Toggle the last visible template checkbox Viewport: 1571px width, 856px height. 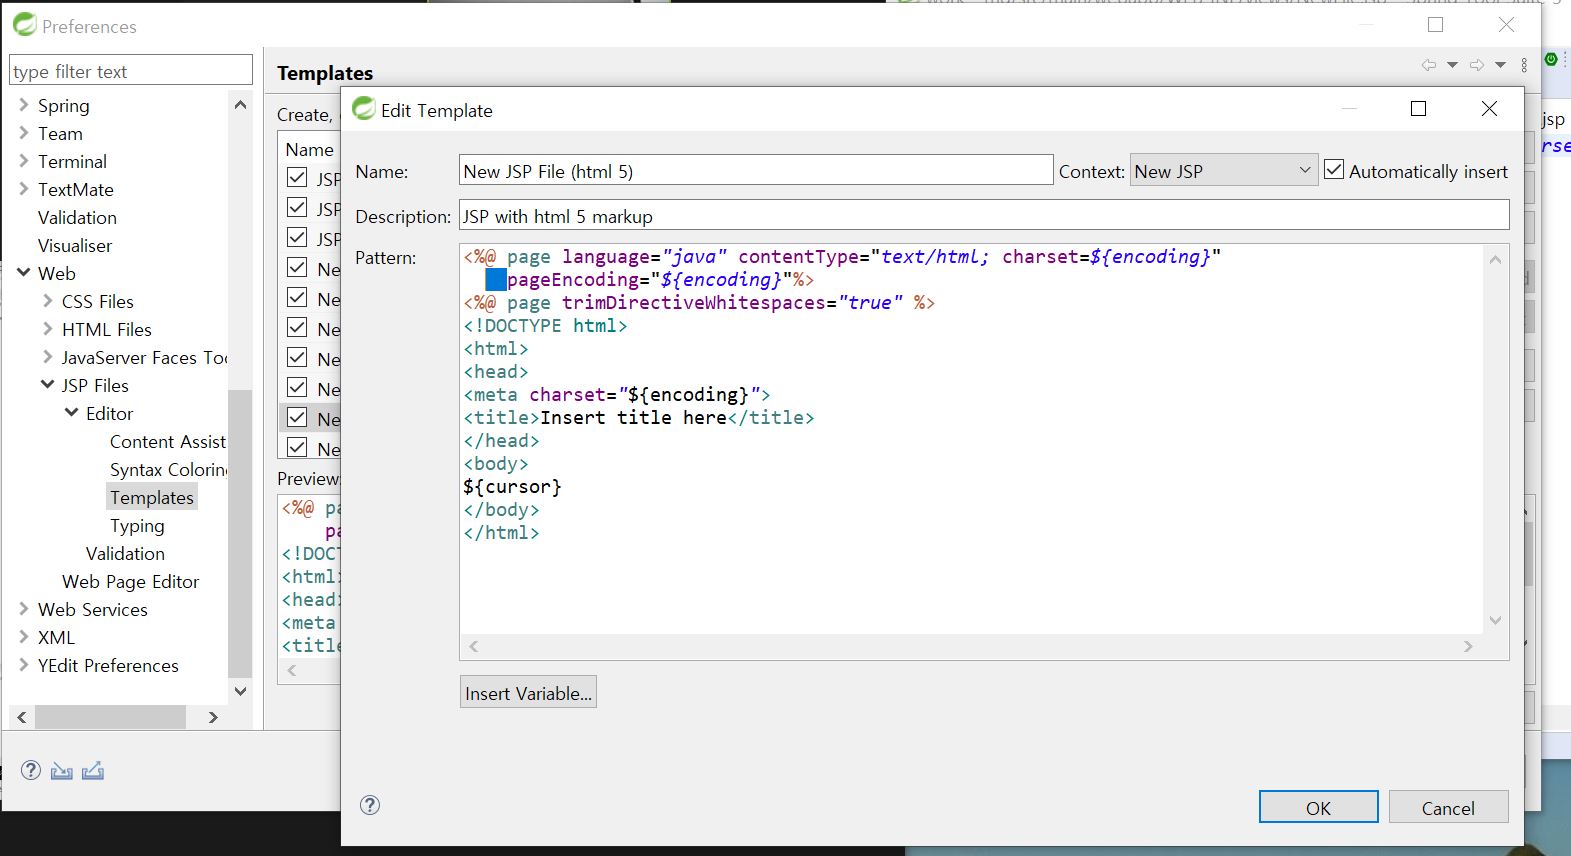[297, 447]
